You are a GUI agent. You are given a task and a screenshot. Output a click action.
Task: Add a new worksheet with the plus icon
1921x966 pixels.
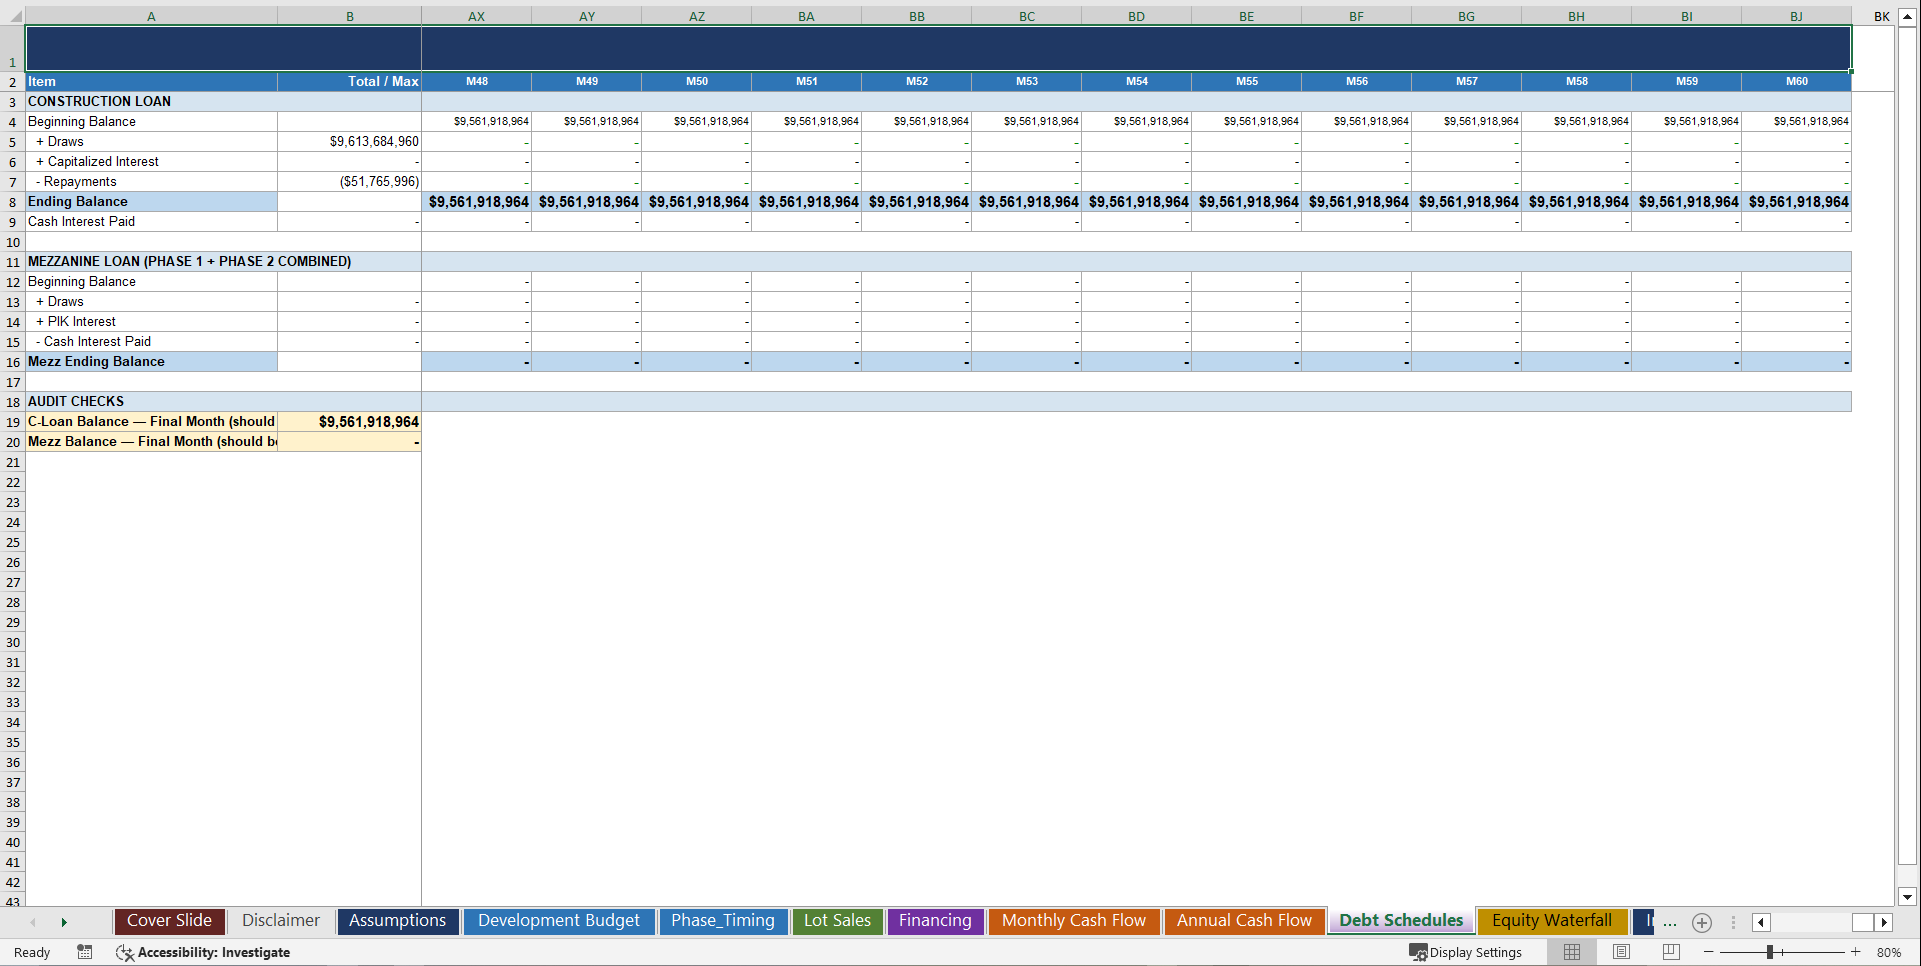point(1701,923)
